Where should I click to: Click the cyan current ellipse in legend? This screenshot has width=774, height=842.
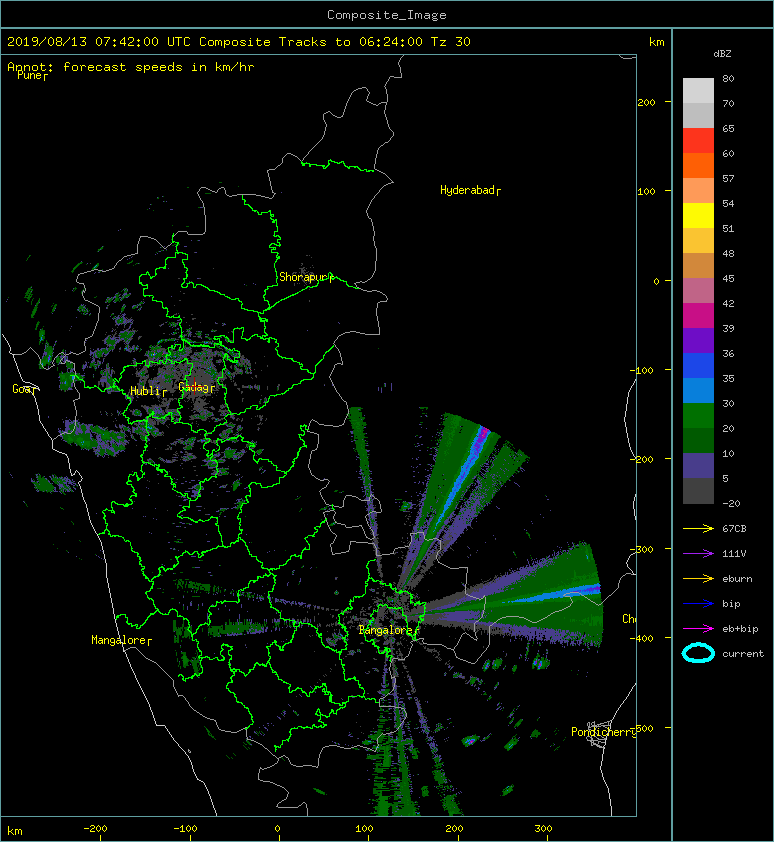698,653
